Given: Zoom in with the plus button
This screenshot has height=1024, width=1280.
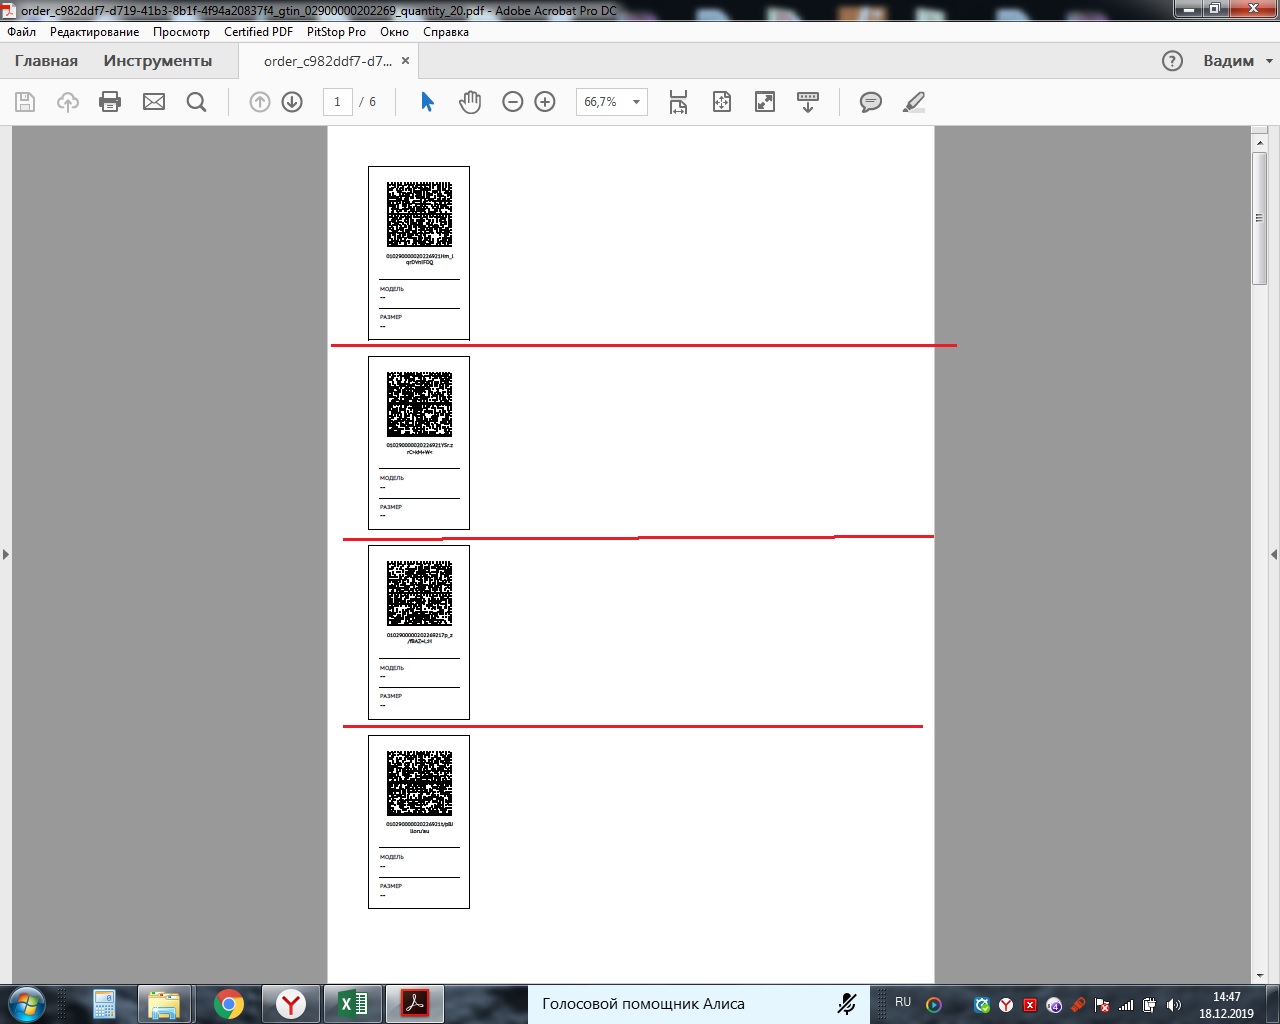Looking at the screenshot, I should 545,102.
